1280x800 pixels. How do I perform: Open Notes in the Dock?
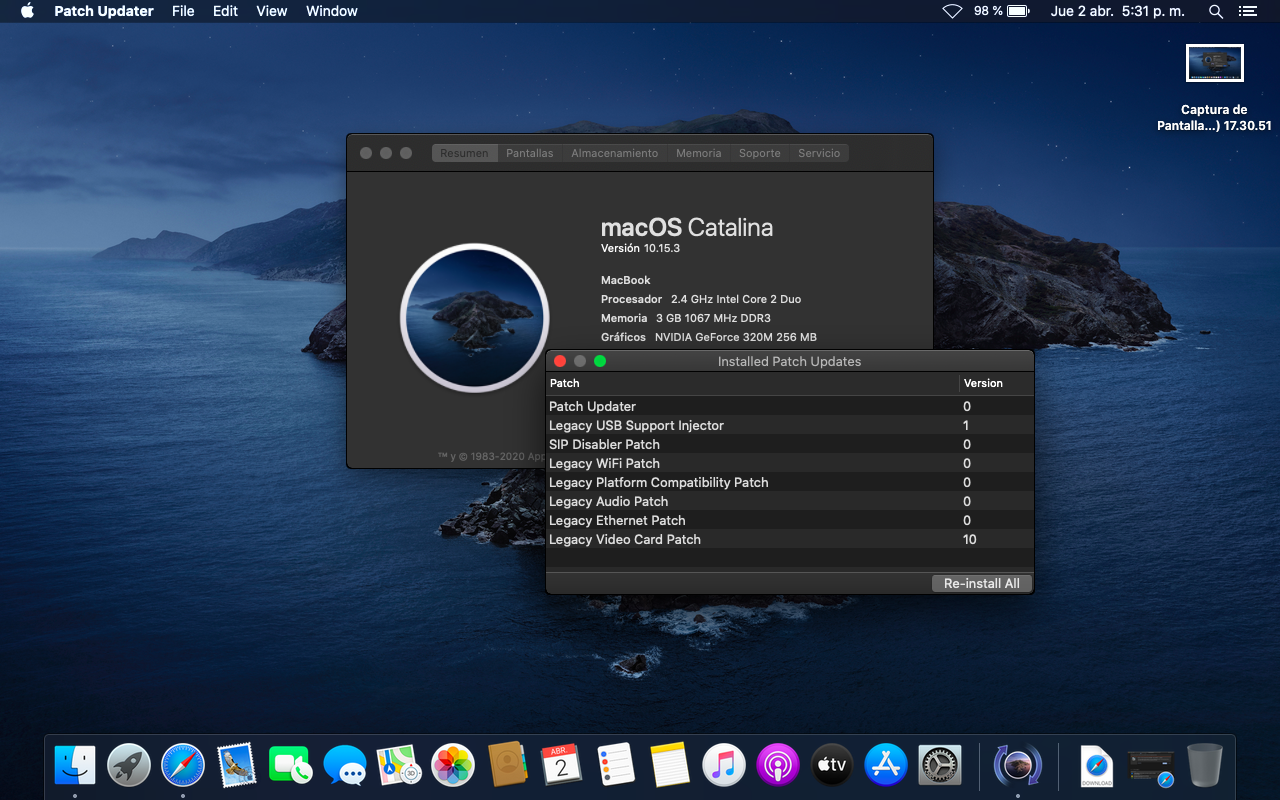[x=670, y=766]
